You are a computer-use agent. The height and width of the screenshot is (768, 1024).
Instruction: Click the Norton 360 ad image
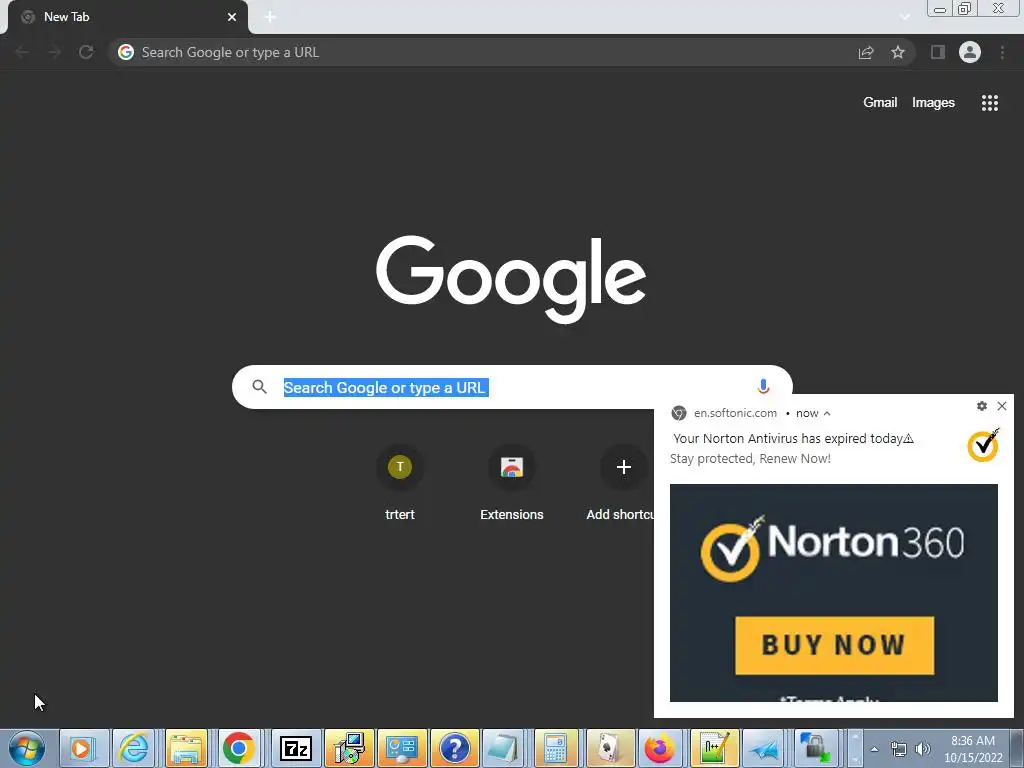tap(834, 593)
